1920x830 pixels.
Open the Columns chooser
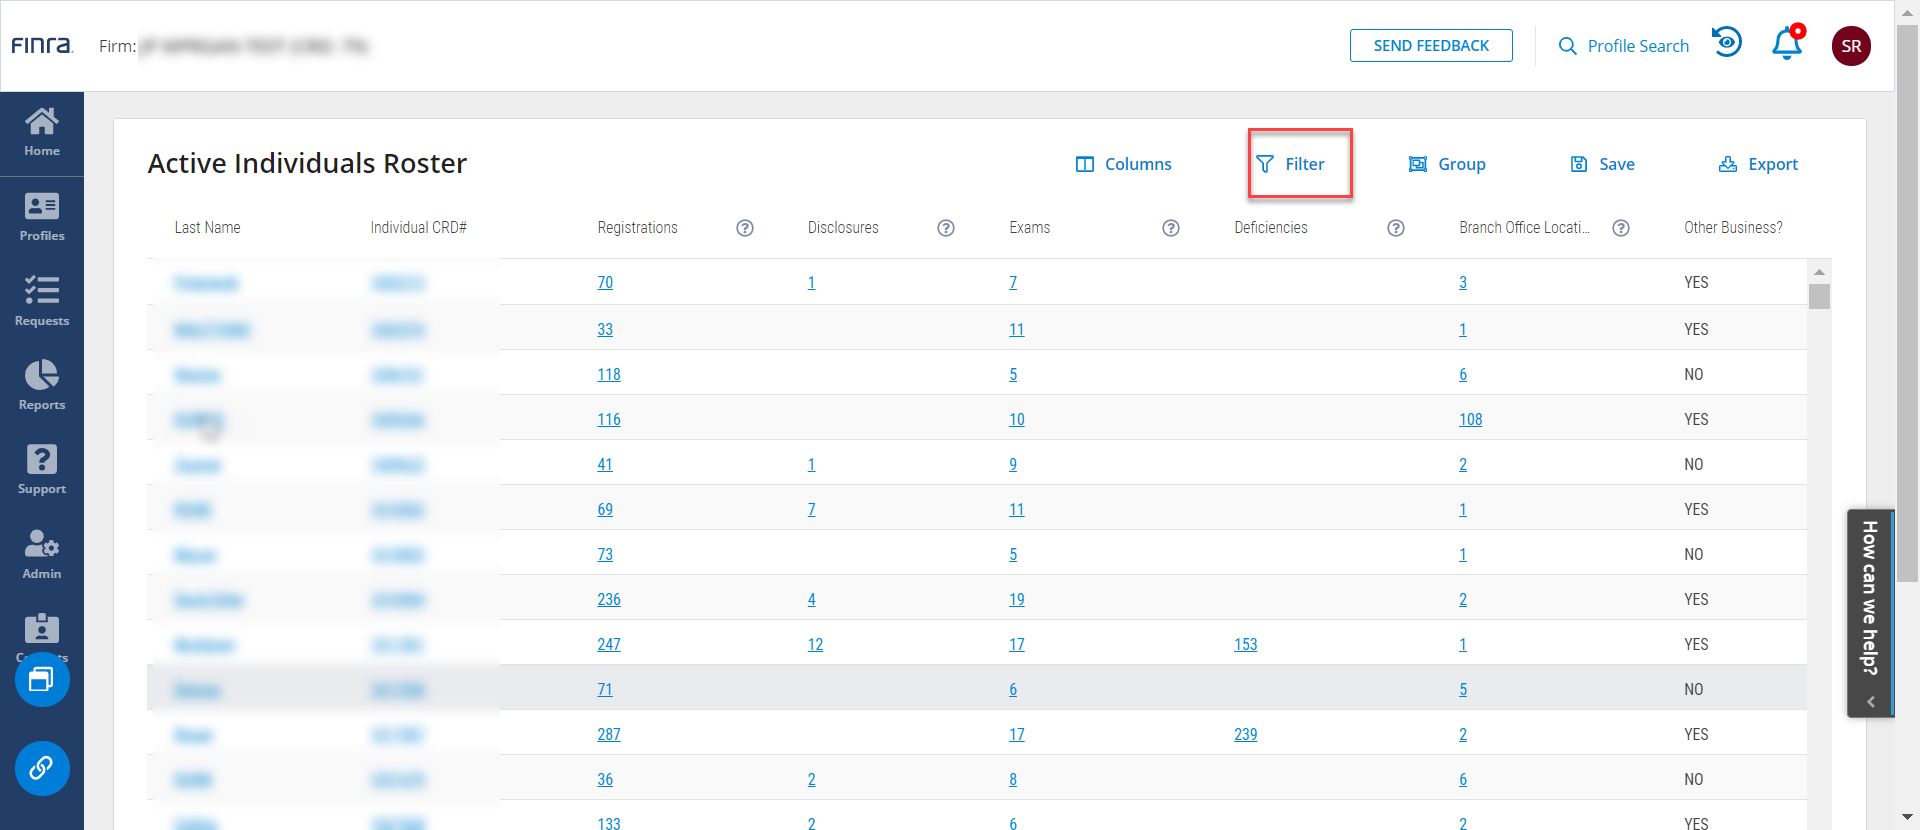pyautogui.click(x=1124, y=164)
